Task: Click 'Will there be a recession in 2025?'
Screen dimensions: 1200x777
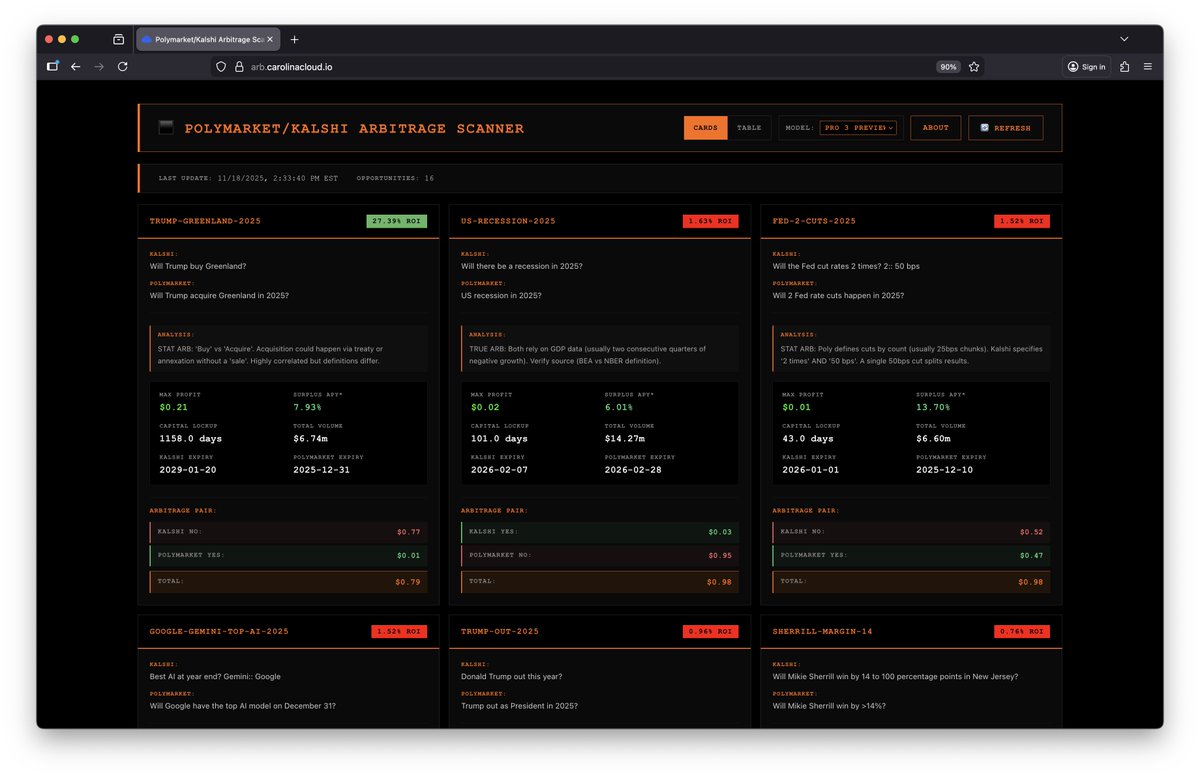Action: click(522, 266)
